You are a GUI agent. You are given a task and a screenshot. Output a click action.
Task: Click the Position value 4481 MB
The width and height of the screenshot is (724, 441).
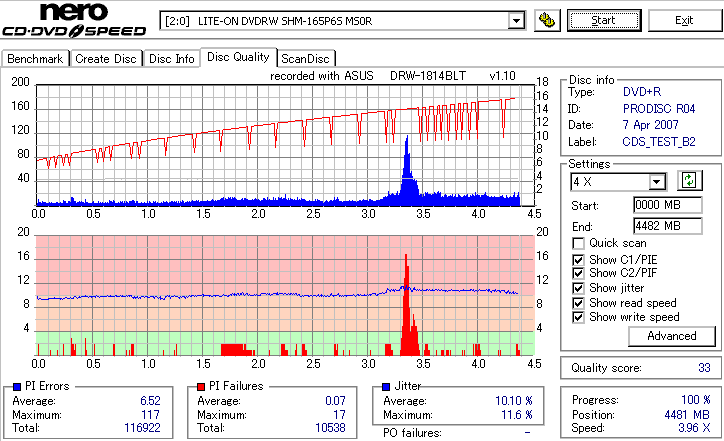[687, 415]
